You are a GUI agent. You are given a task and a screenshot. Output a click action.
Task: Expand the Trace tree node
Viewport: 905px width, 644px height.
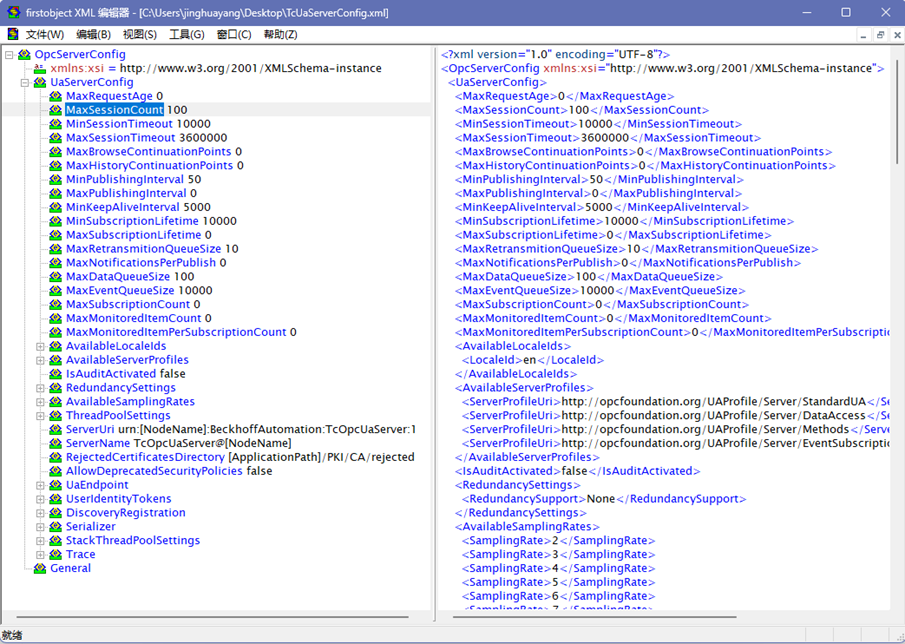click(41, 555)
